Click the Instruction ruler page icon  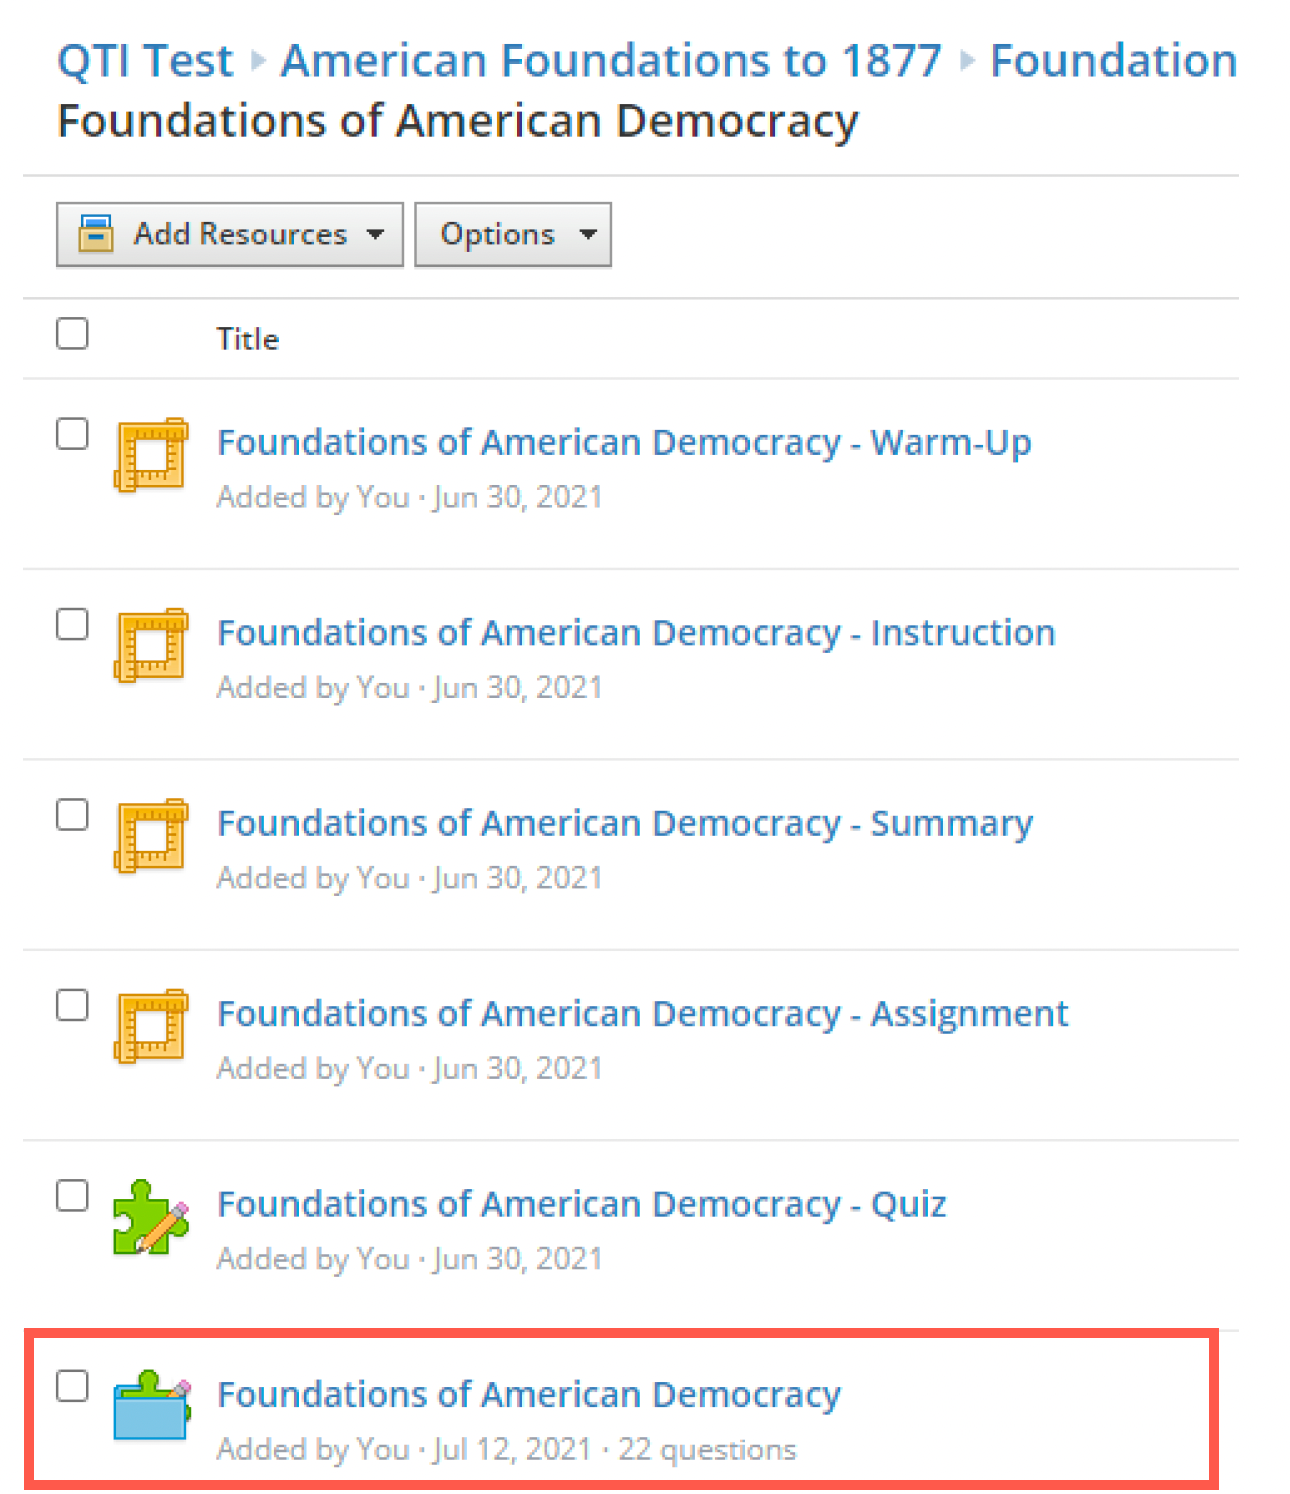pyautogui.click(x=151, y=645)
